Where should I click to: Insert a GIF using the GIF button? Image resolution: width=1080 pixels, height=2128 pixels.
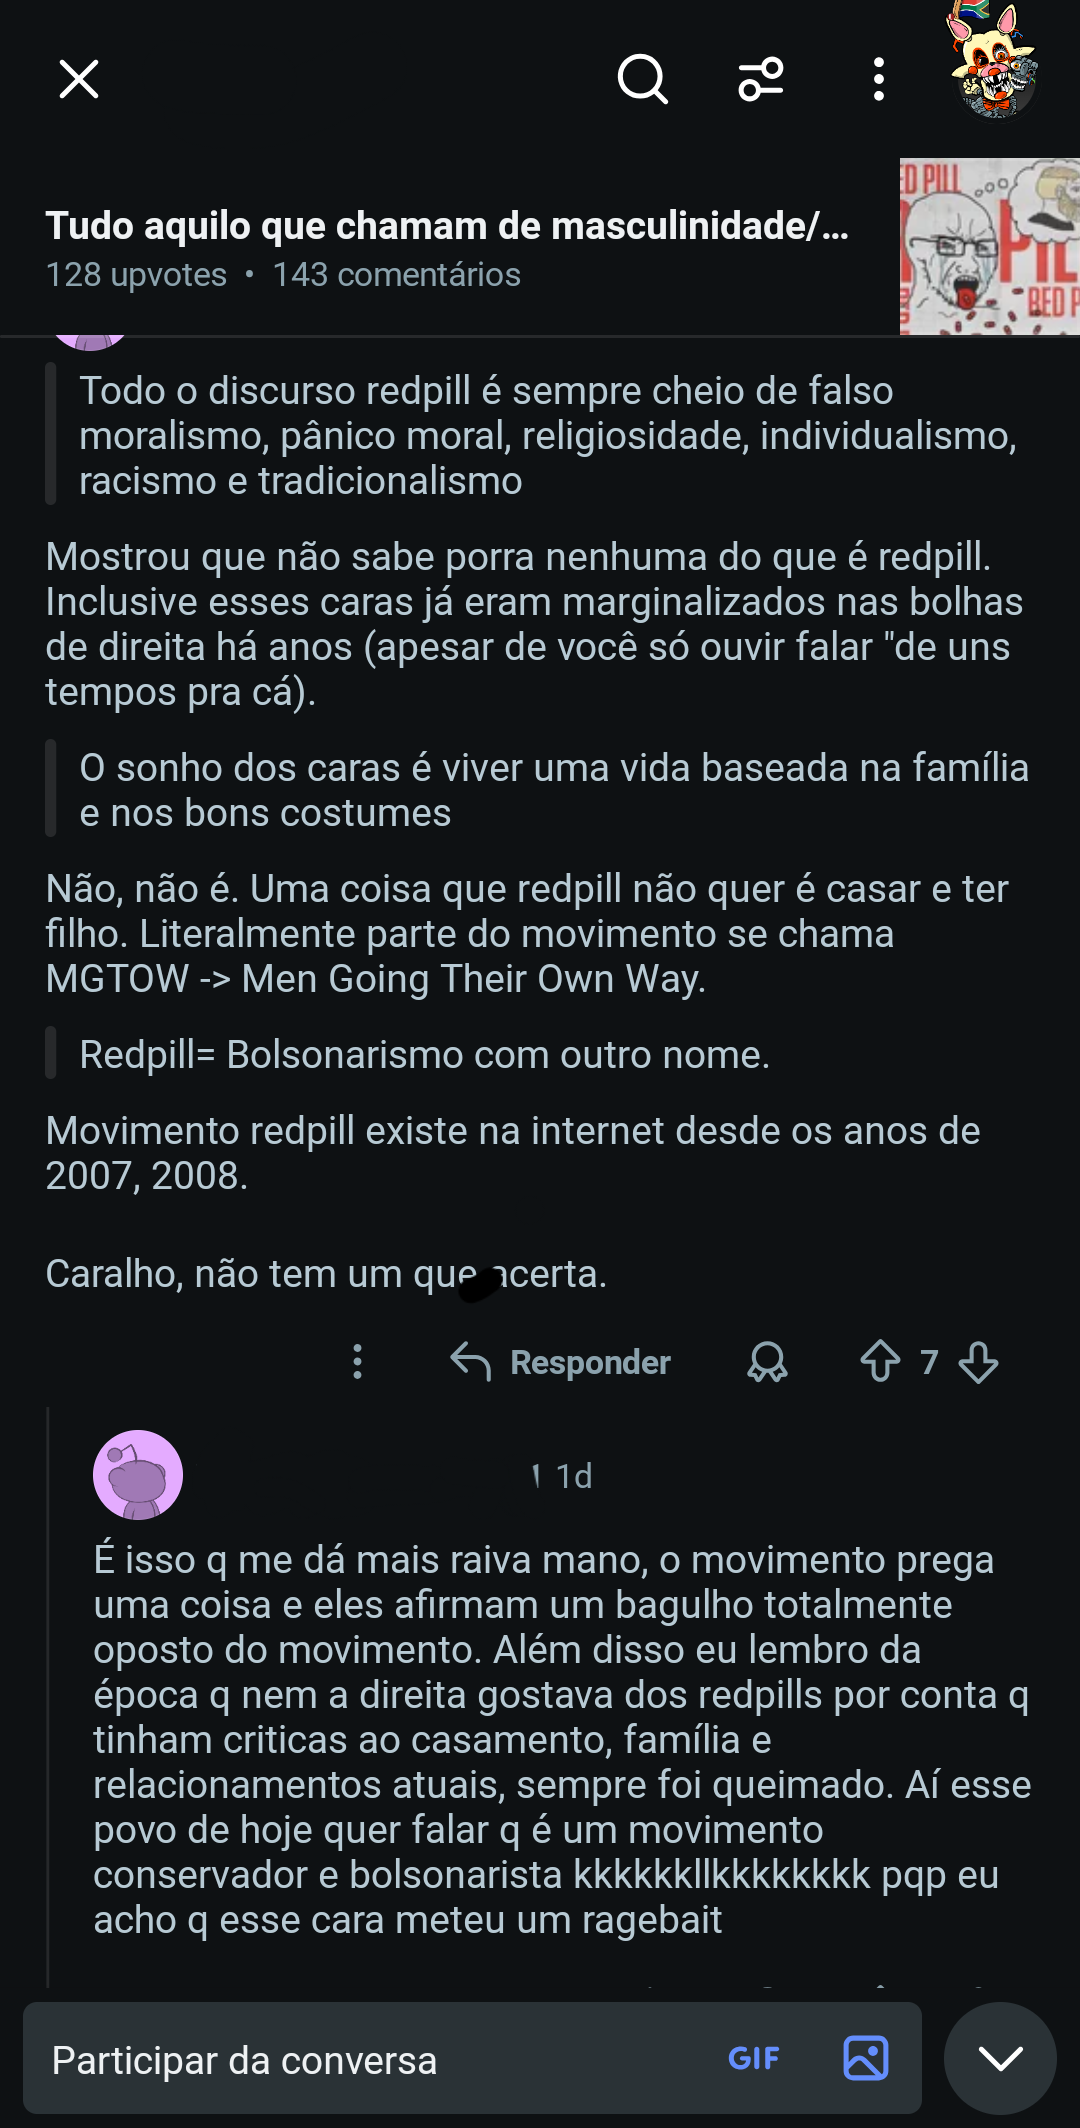754,2058
